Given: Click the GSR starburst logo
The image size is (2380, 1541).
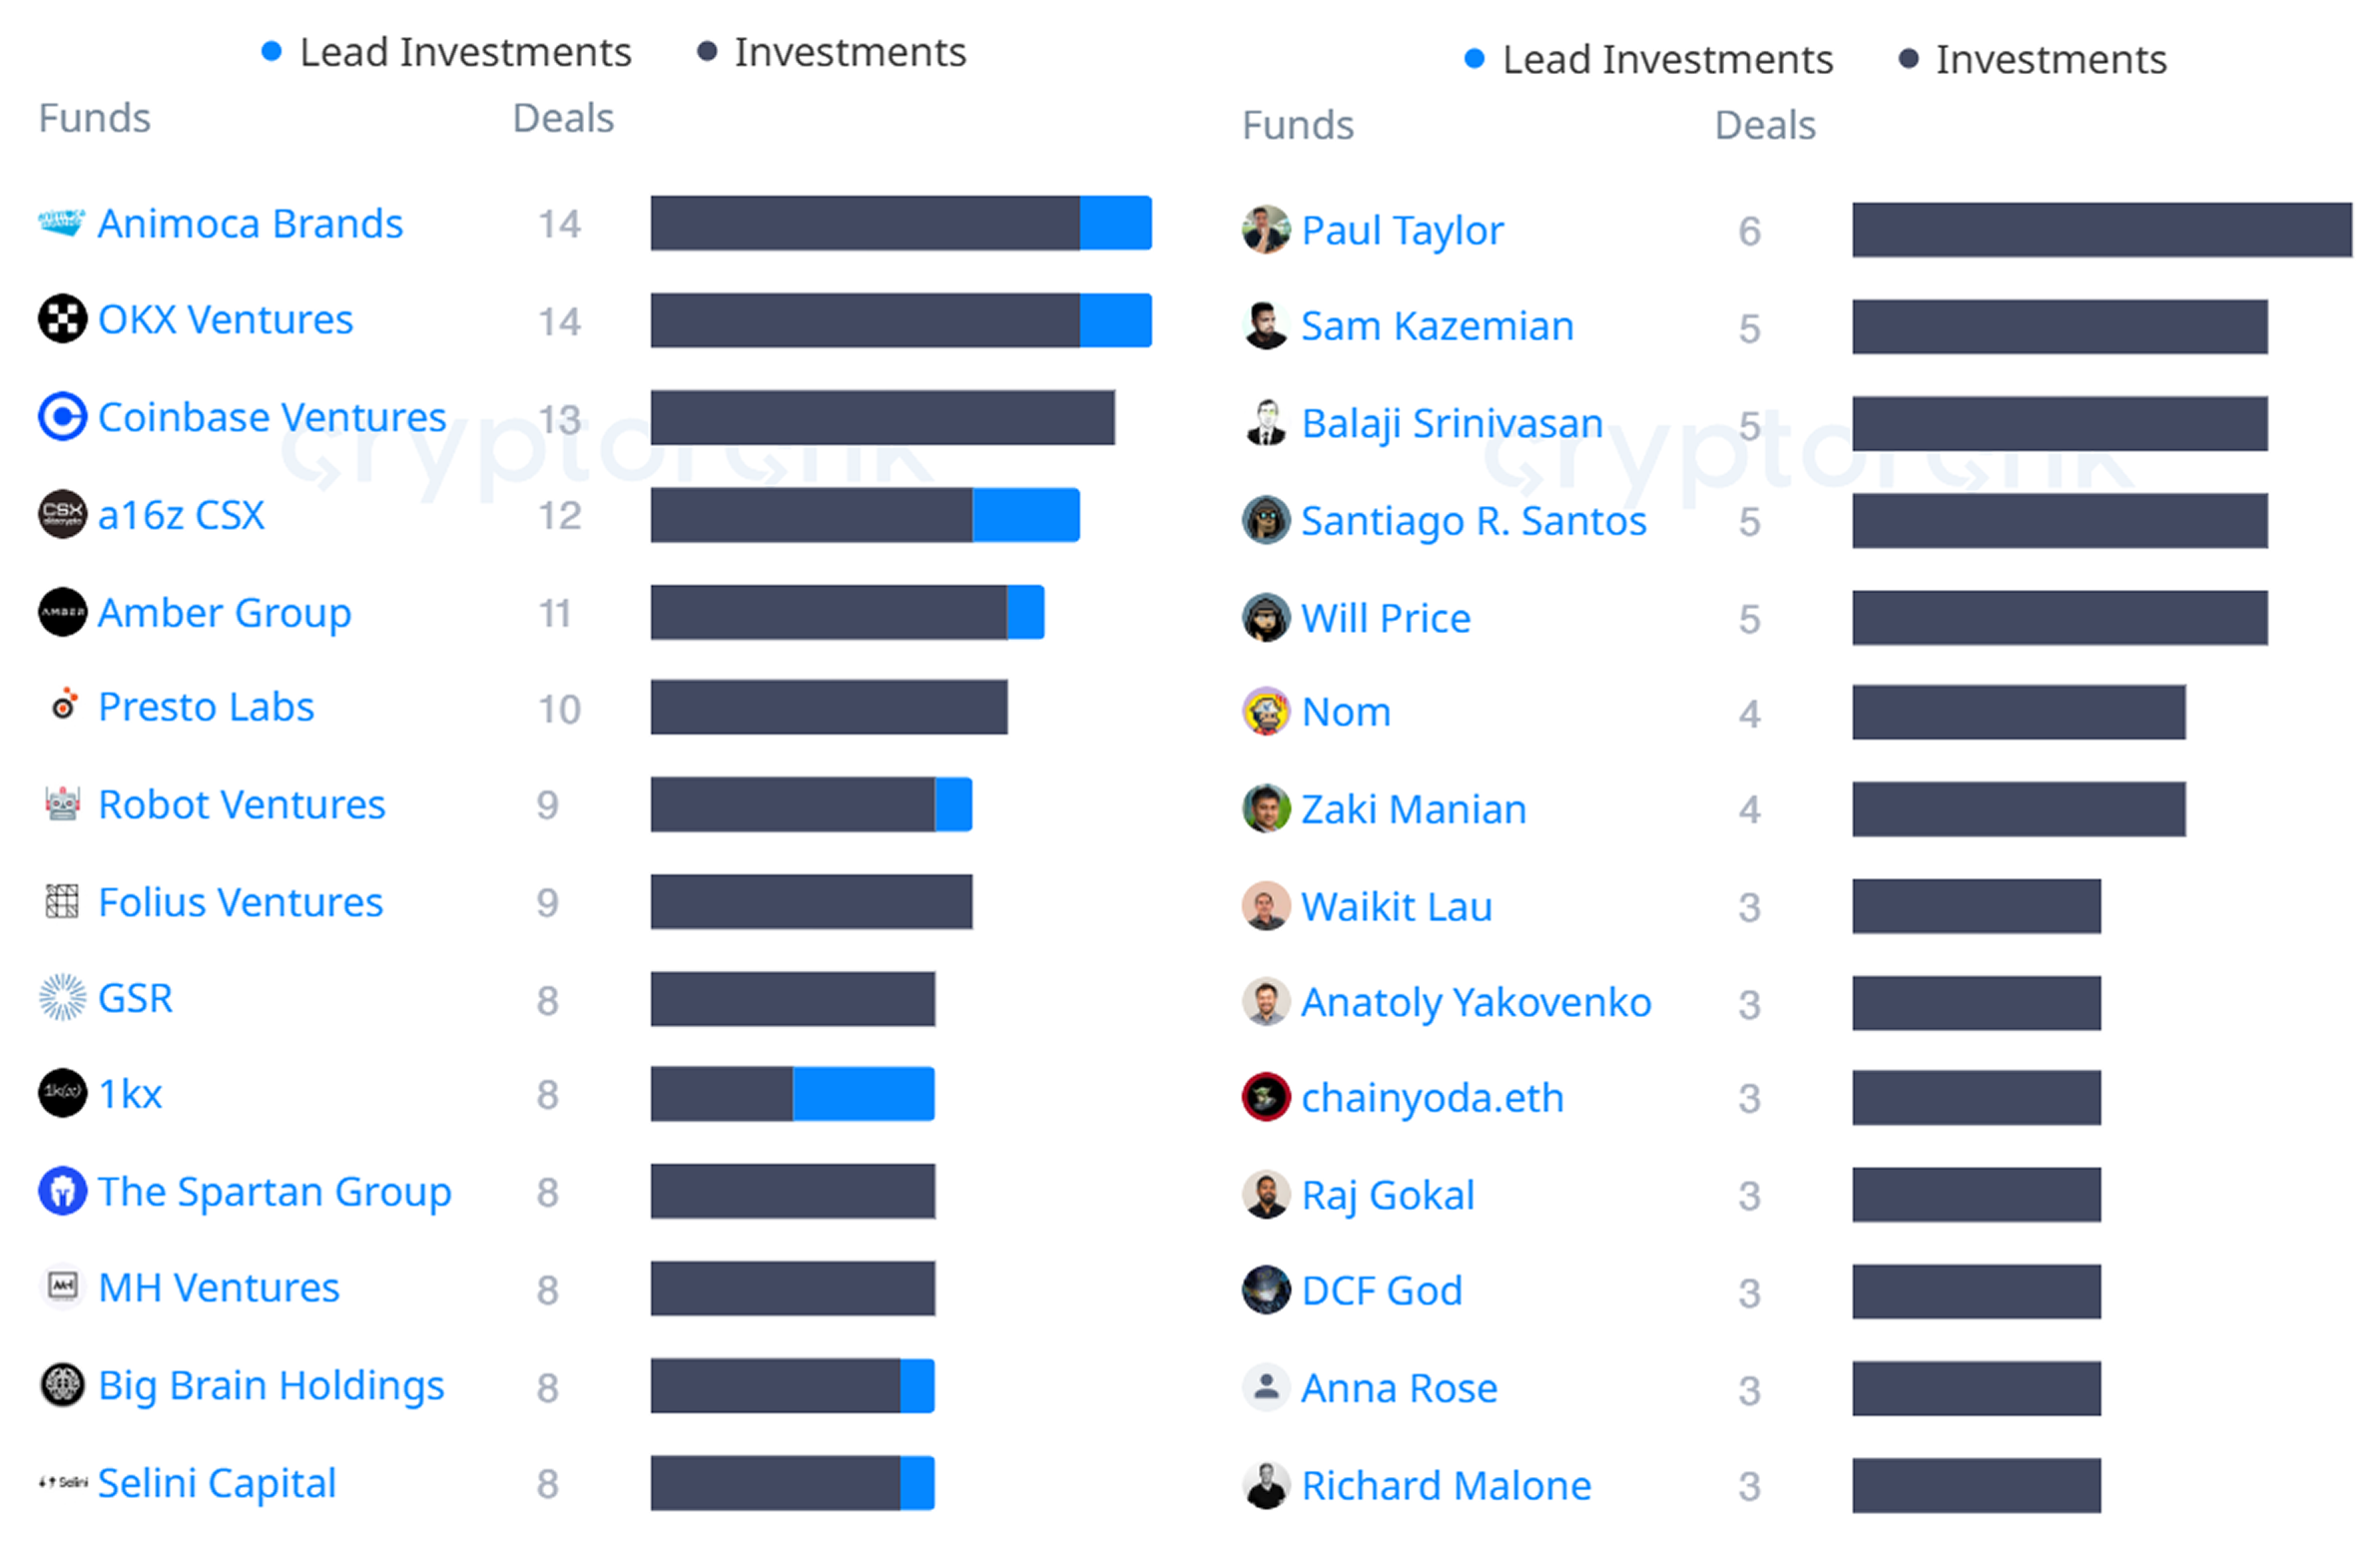Looking at the screenshot, I should point(62,998).
